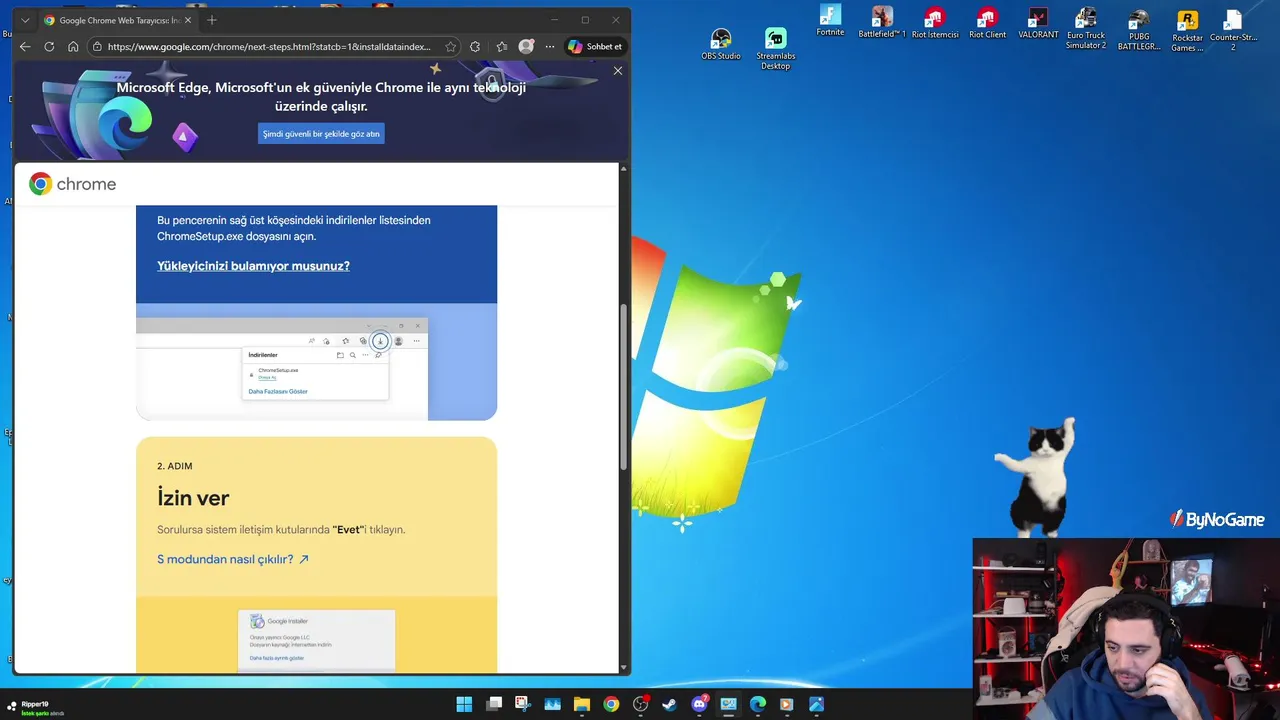This screenshot has width=1280, height=720.
Task: Open File Explorer from taskbar
Action: pyautogui.click(x=582, y=704)
